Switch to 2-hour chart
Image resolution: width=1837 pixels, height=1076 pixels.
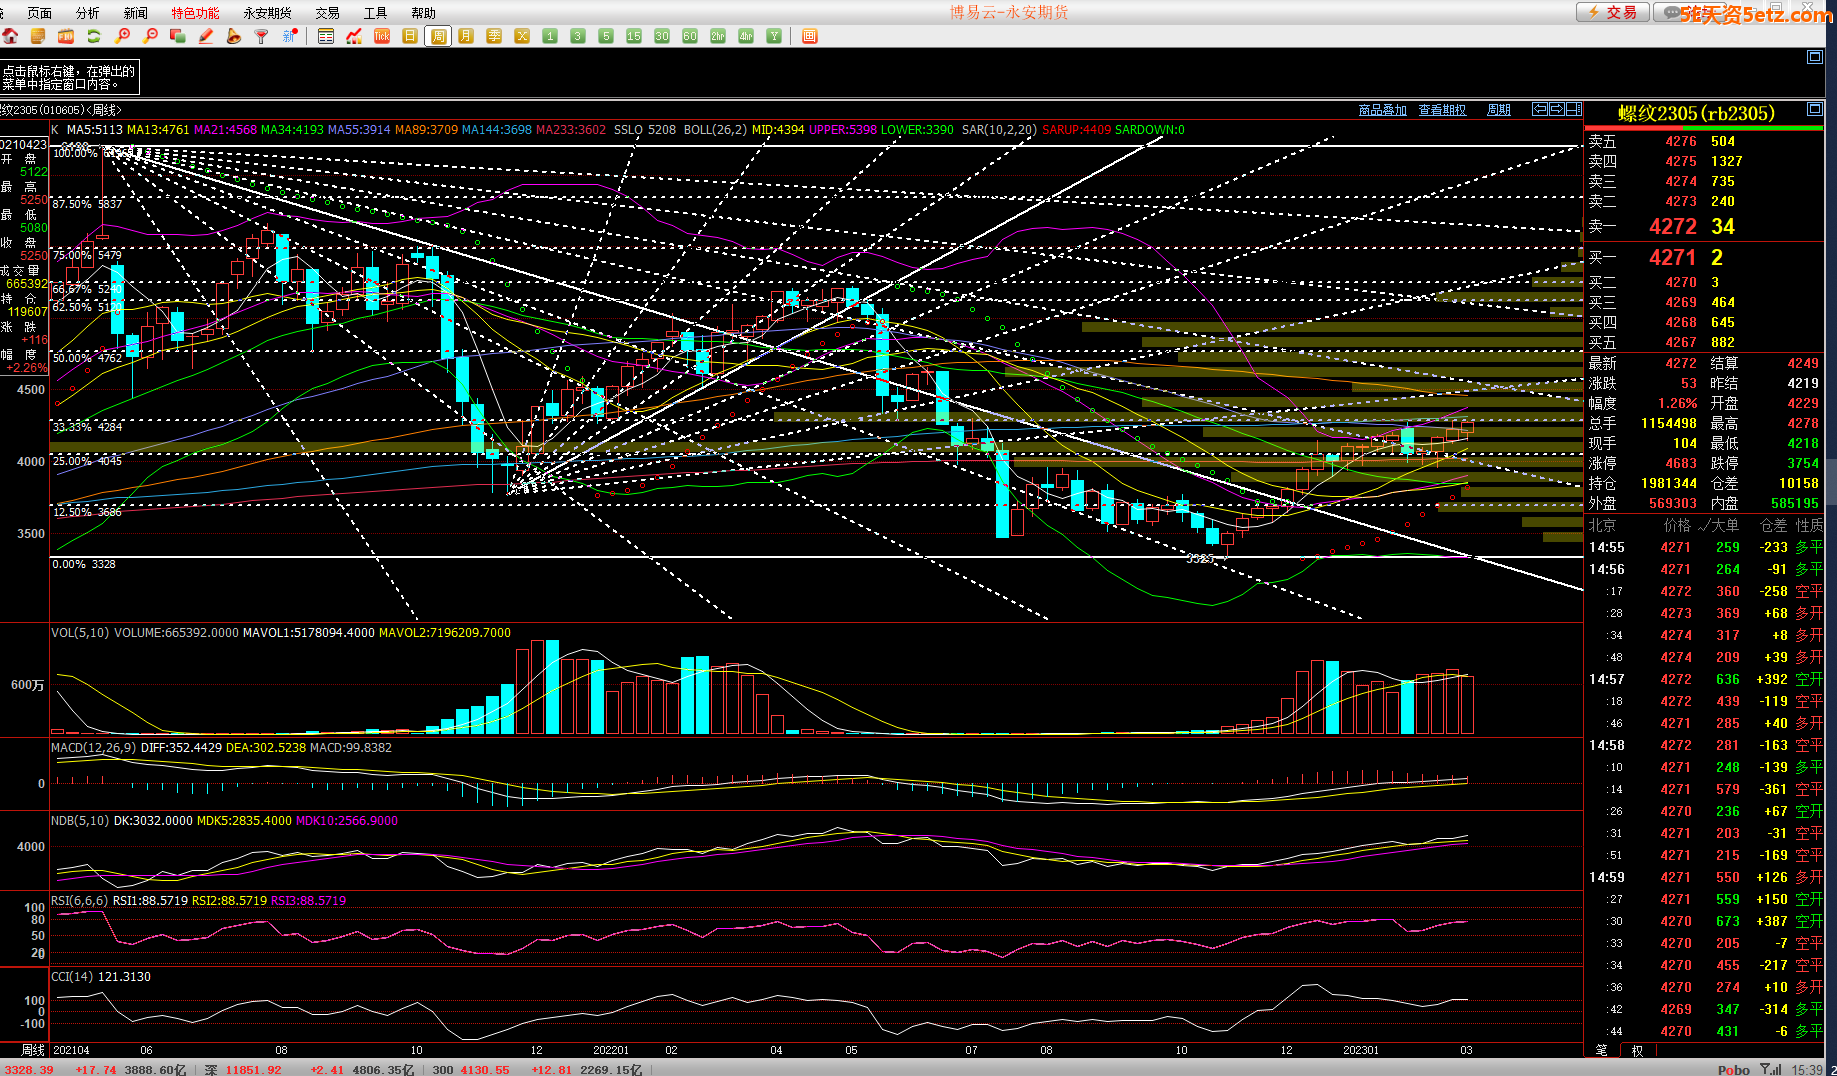(x=718, y=36)
